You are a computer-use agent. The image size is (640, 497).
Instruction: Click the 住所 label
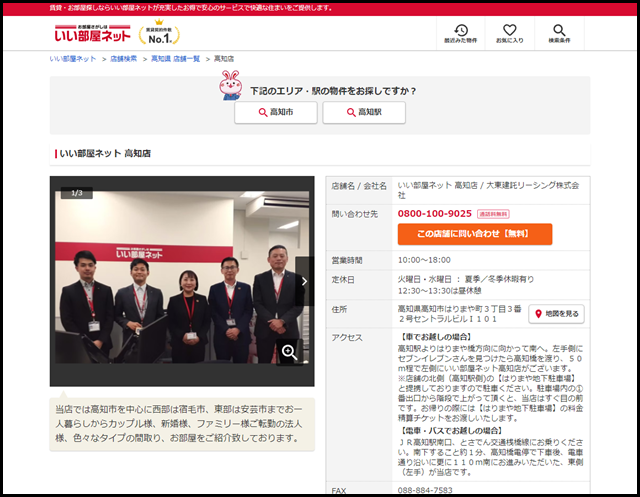[x=339, y=309]
